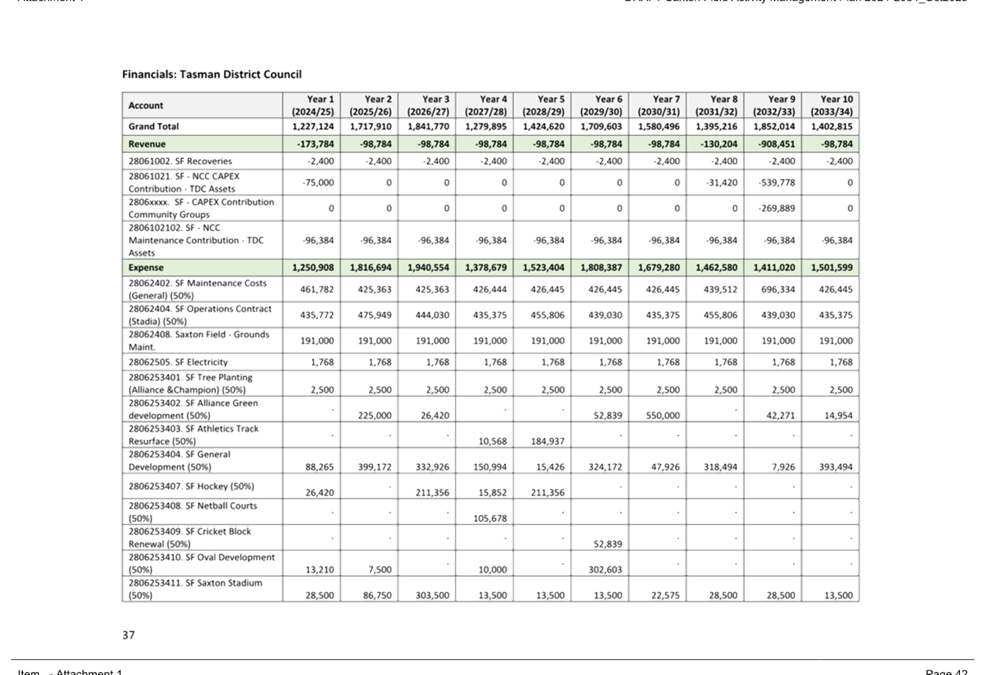Image resolution: width=984 pixels, height=675 pixels.
Task: Select 'SF Cricket Block Renewal (50%)' label
Action: (x=190, y=538)
